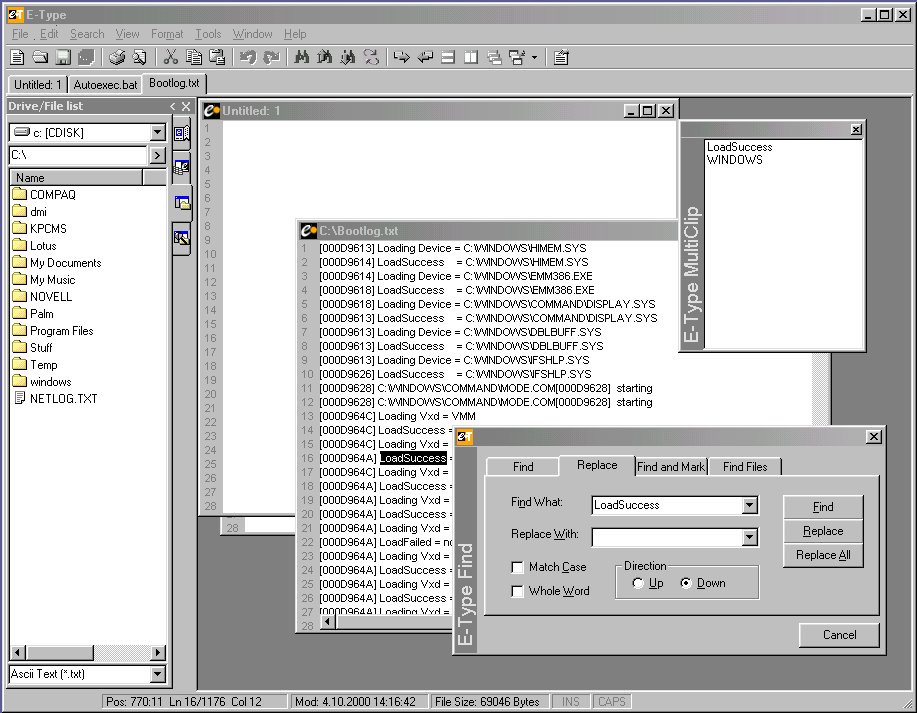
Task: Click the Cut (scissors) toolbar icon
Action: click(171, 58)
